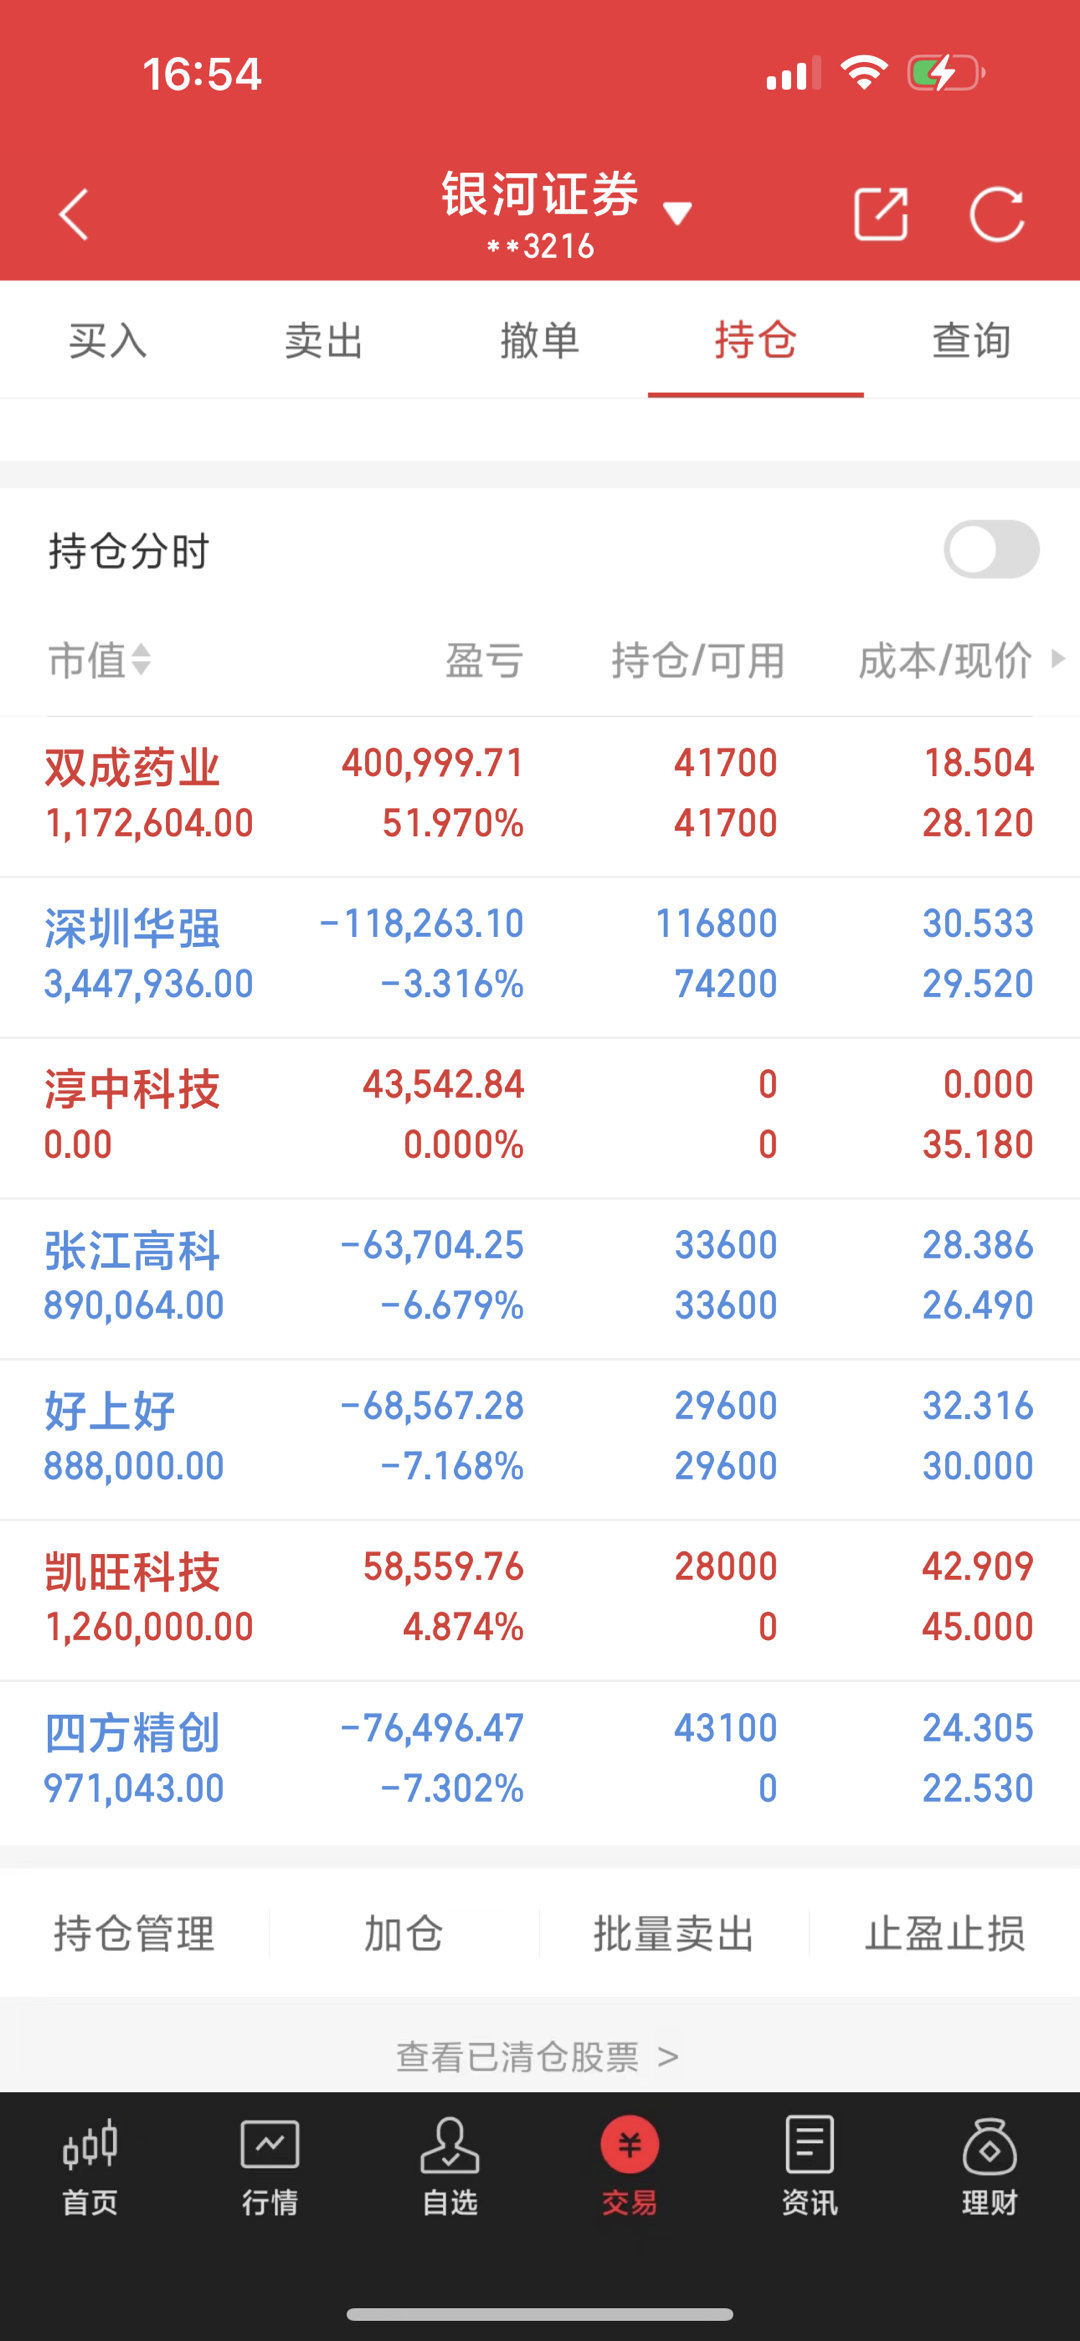The image size is (1080, 2341).
Task: Tap the 批量卖出 button
Action: [x=674, y=1933]
